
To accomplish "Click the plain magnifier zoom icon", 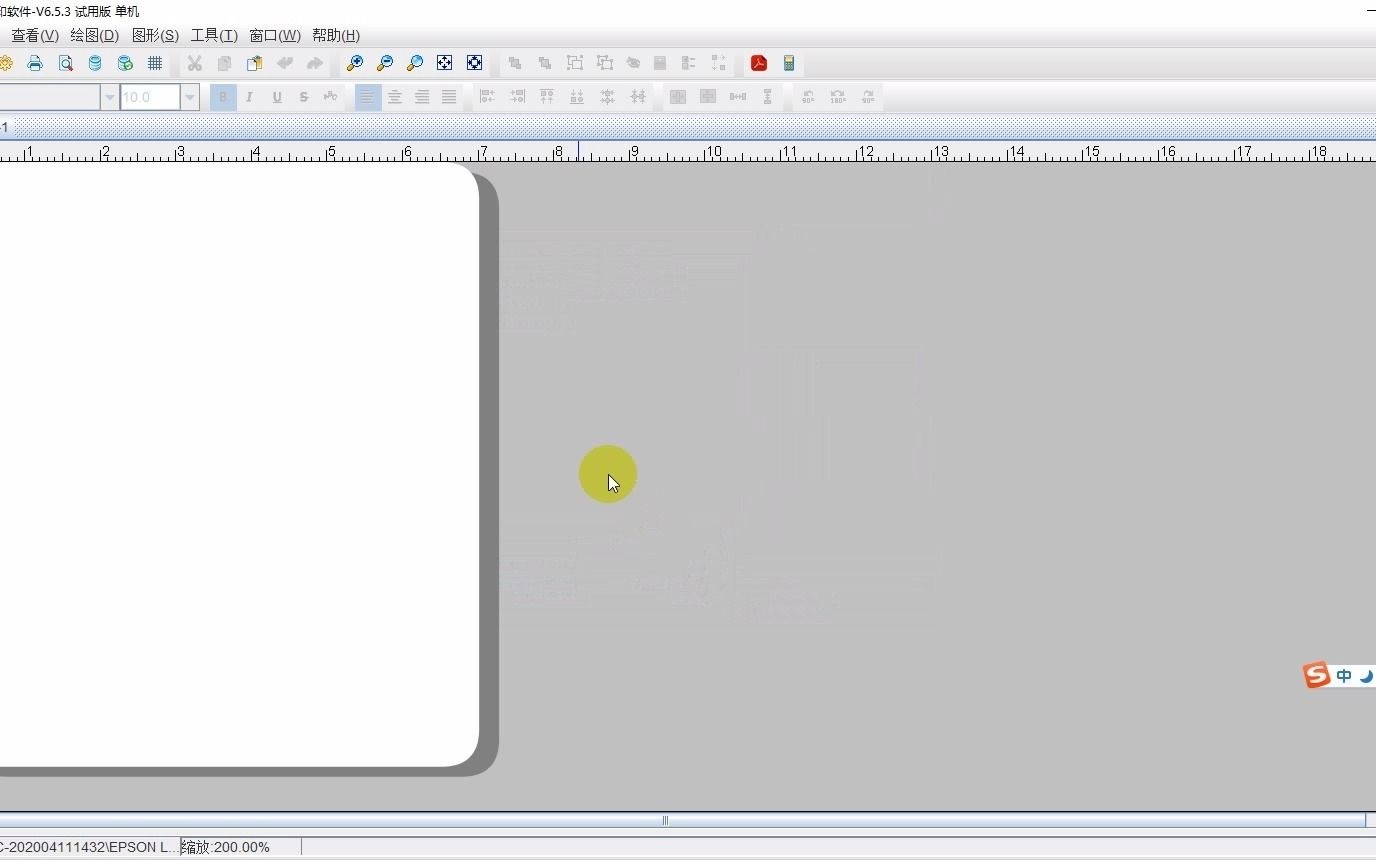I will coord(415,63).
